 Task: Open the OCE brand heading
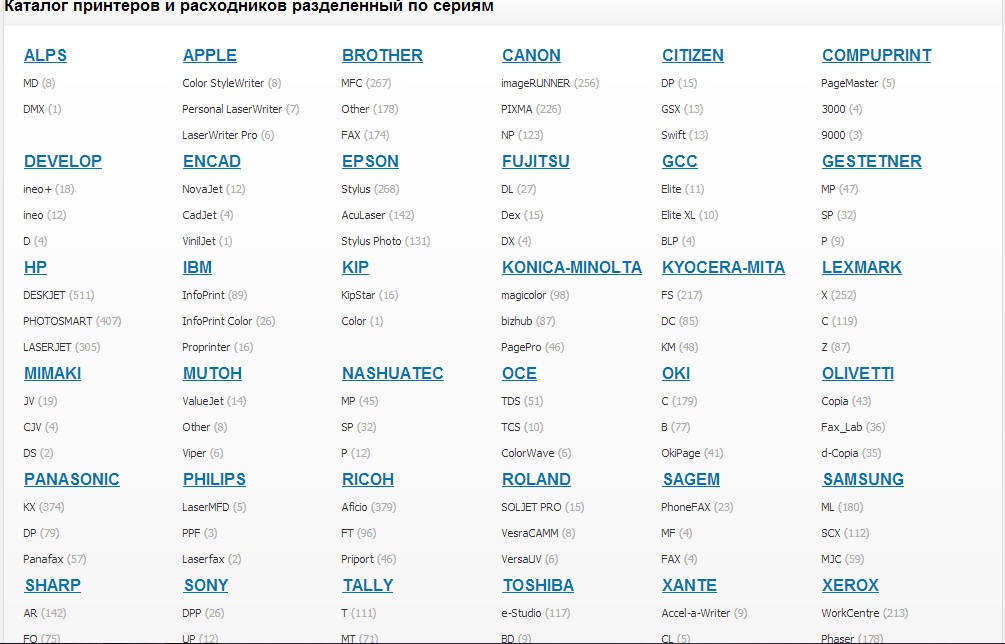point(519,374)
